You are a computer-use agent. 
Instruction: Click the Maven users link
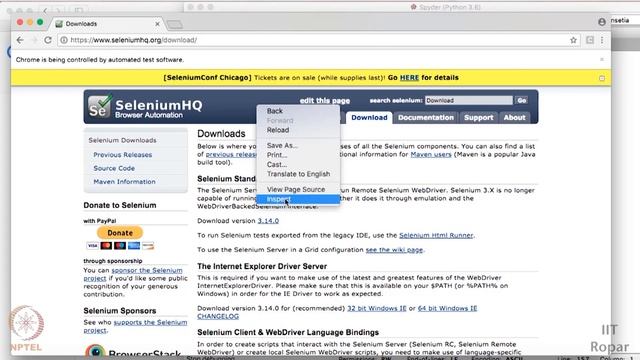[431, 154]
